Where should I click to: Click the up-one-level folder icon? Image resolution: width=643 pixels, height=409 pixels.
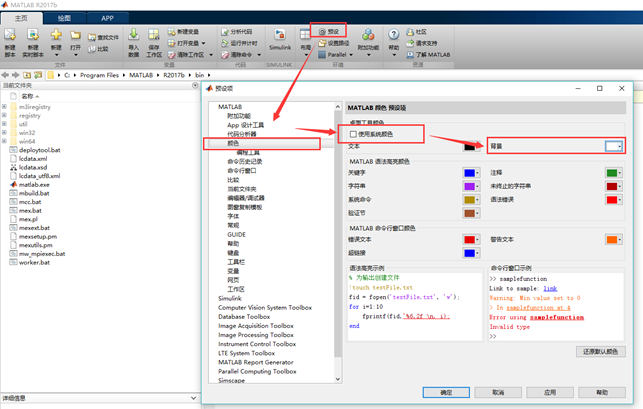coord(27,75)
